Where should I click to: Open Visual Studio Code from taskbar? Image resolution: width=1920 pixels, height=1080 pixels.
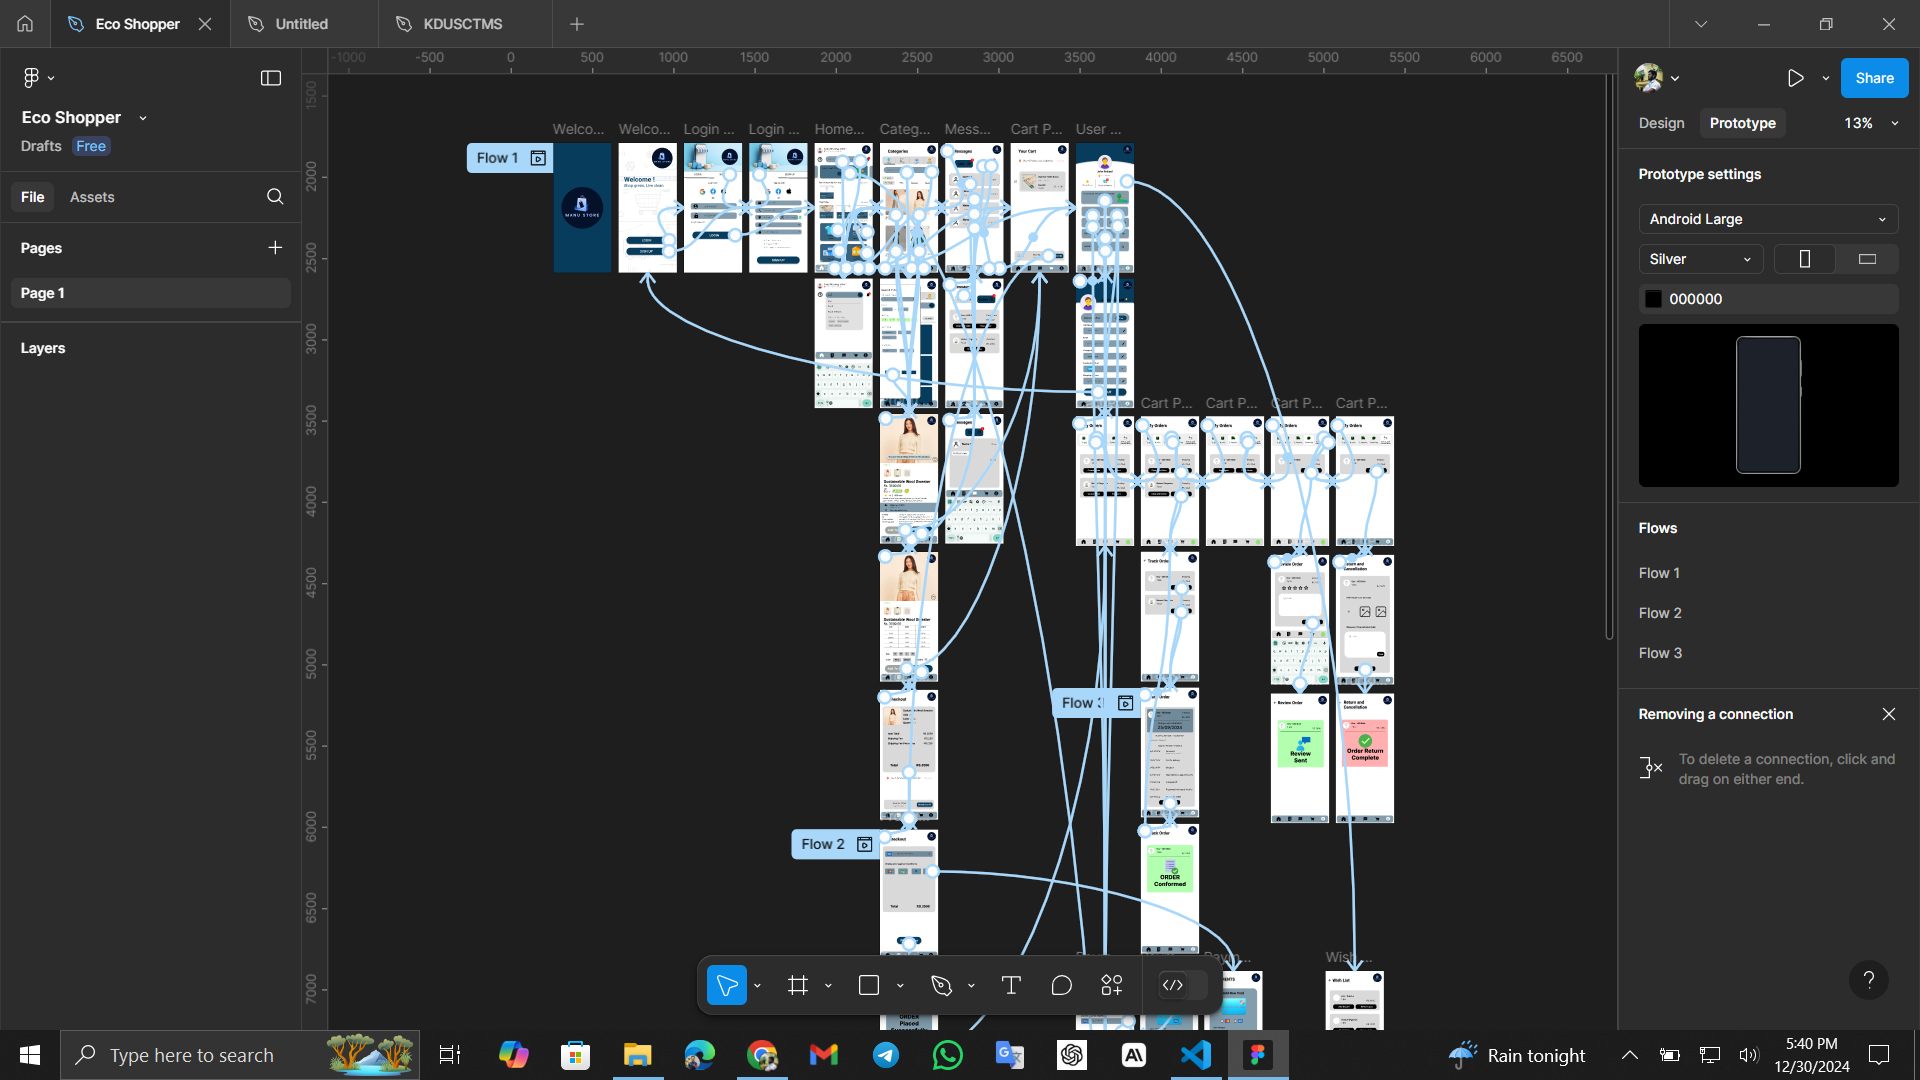(1196, 1055)
